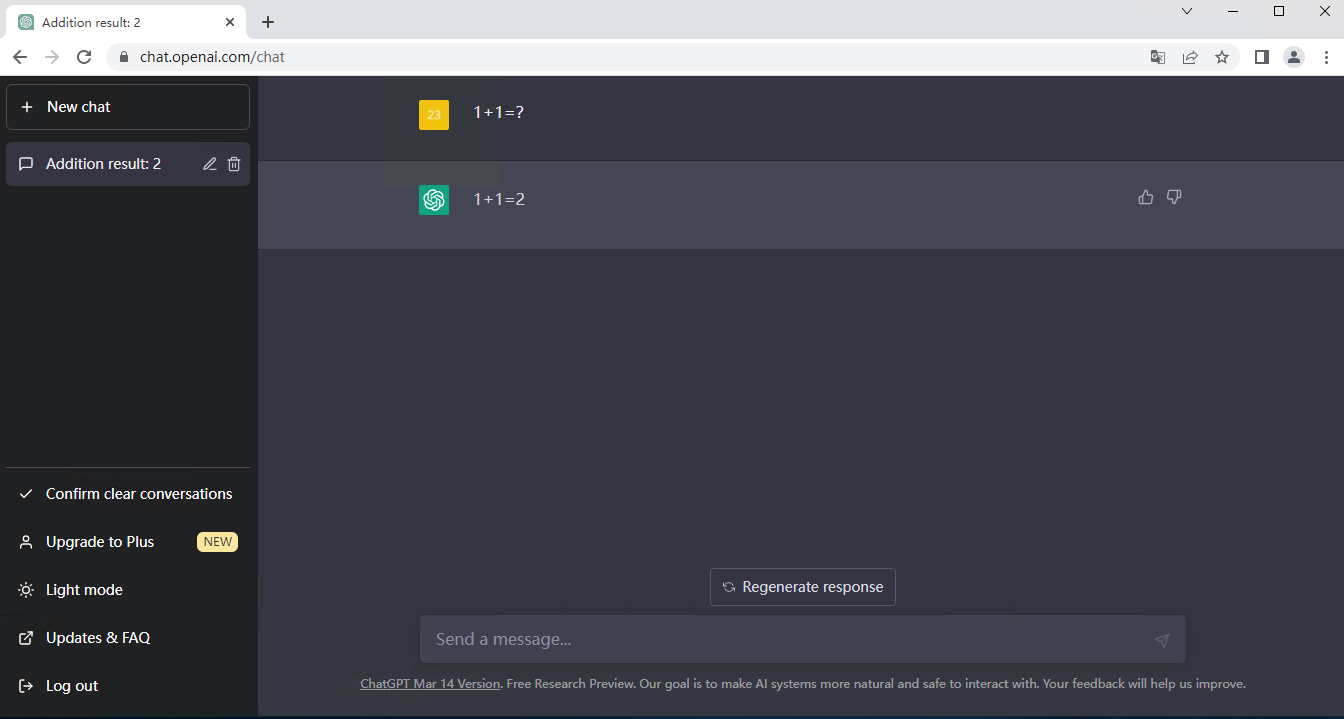This screenshot has width=1344, height=719.
Task: Click the thumbs up icon on response
Action: [x=1146, y=197]
